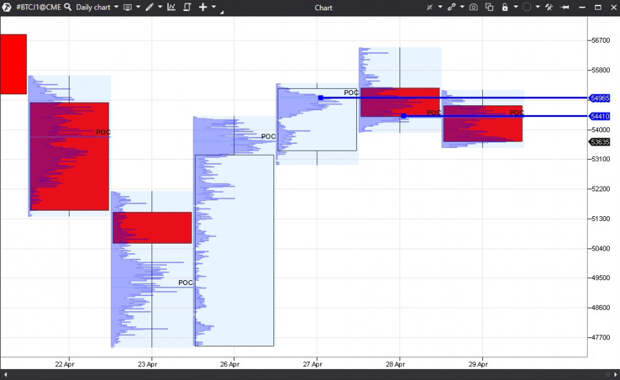Open the application logo menu
This screenshot has width=620, height=380.
(6, 7)
